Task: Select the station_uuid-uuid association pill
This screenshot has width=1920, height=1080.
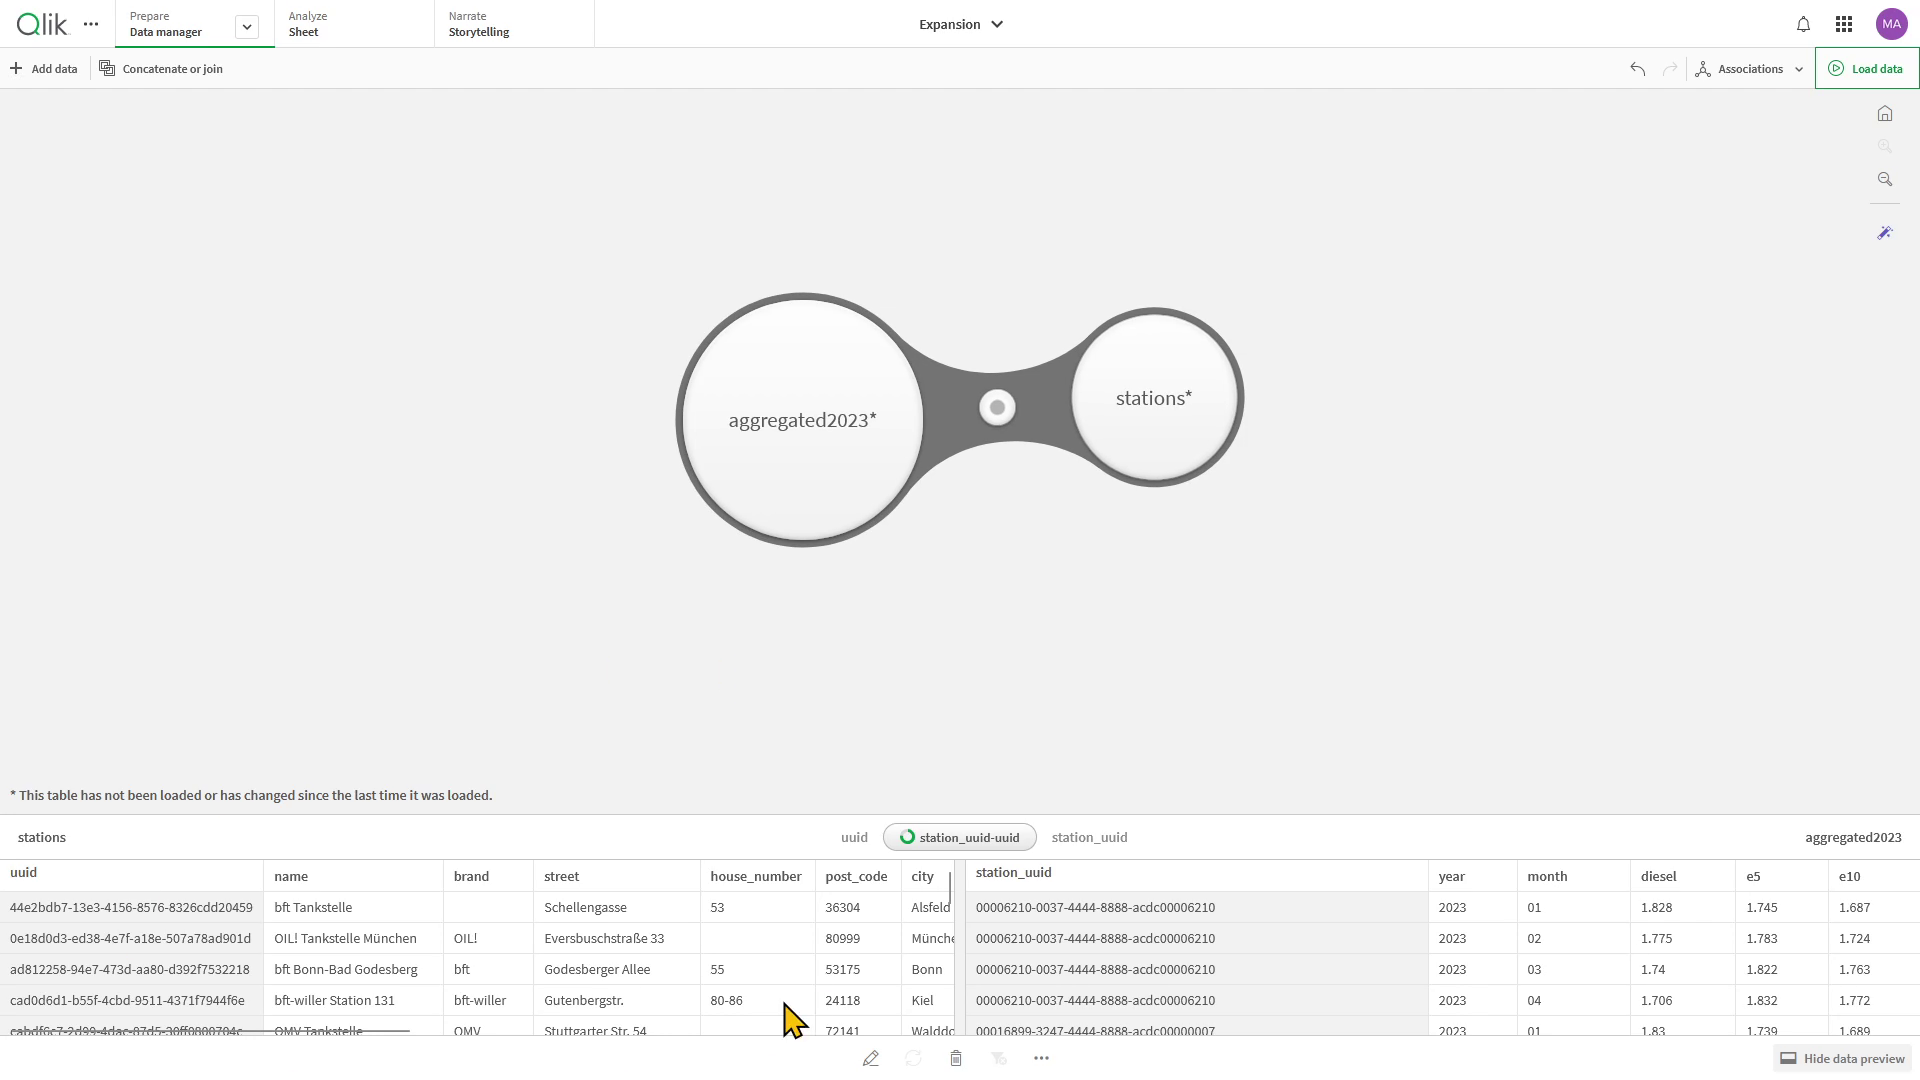Action: (959, 837)
